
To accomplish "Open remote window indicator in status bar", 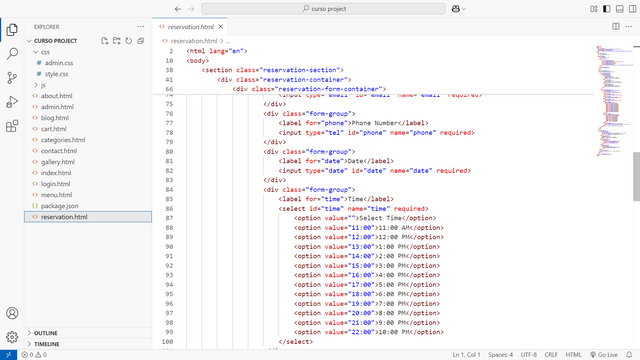I will (x=9, y=355).
